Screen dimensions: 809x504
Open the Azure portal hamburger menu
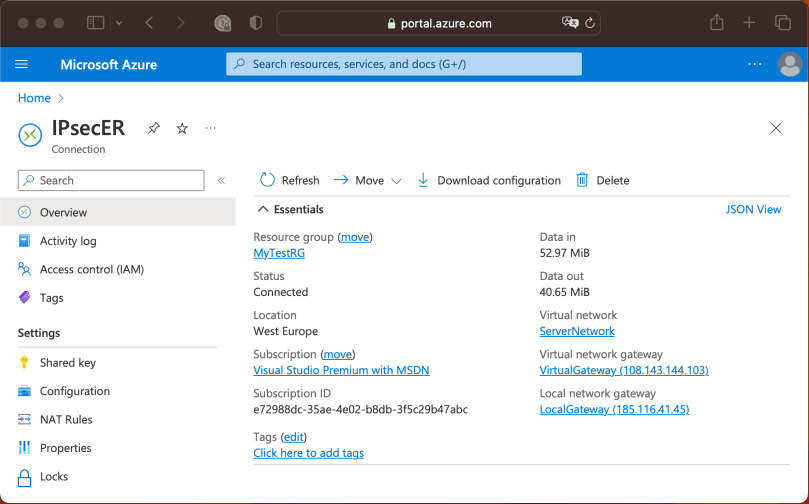click(21, 64)
